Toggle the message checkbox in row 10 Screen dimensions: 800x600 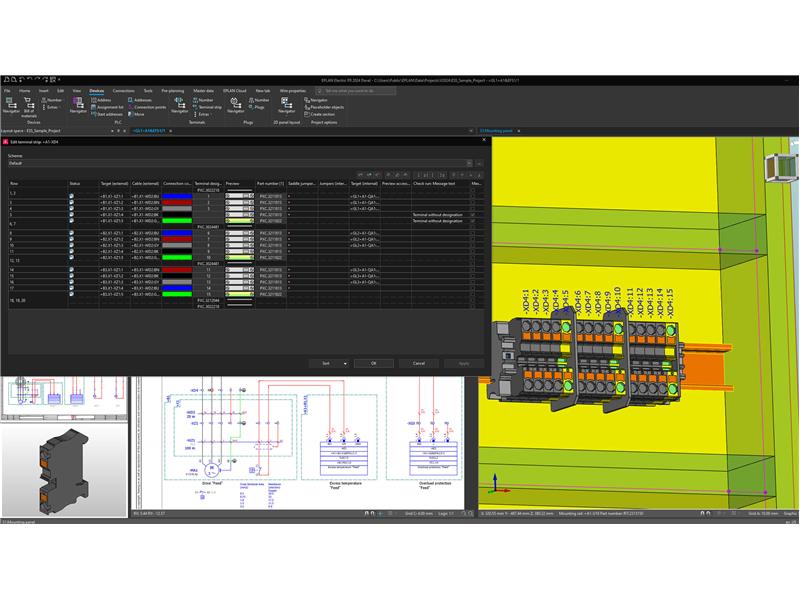473,245
